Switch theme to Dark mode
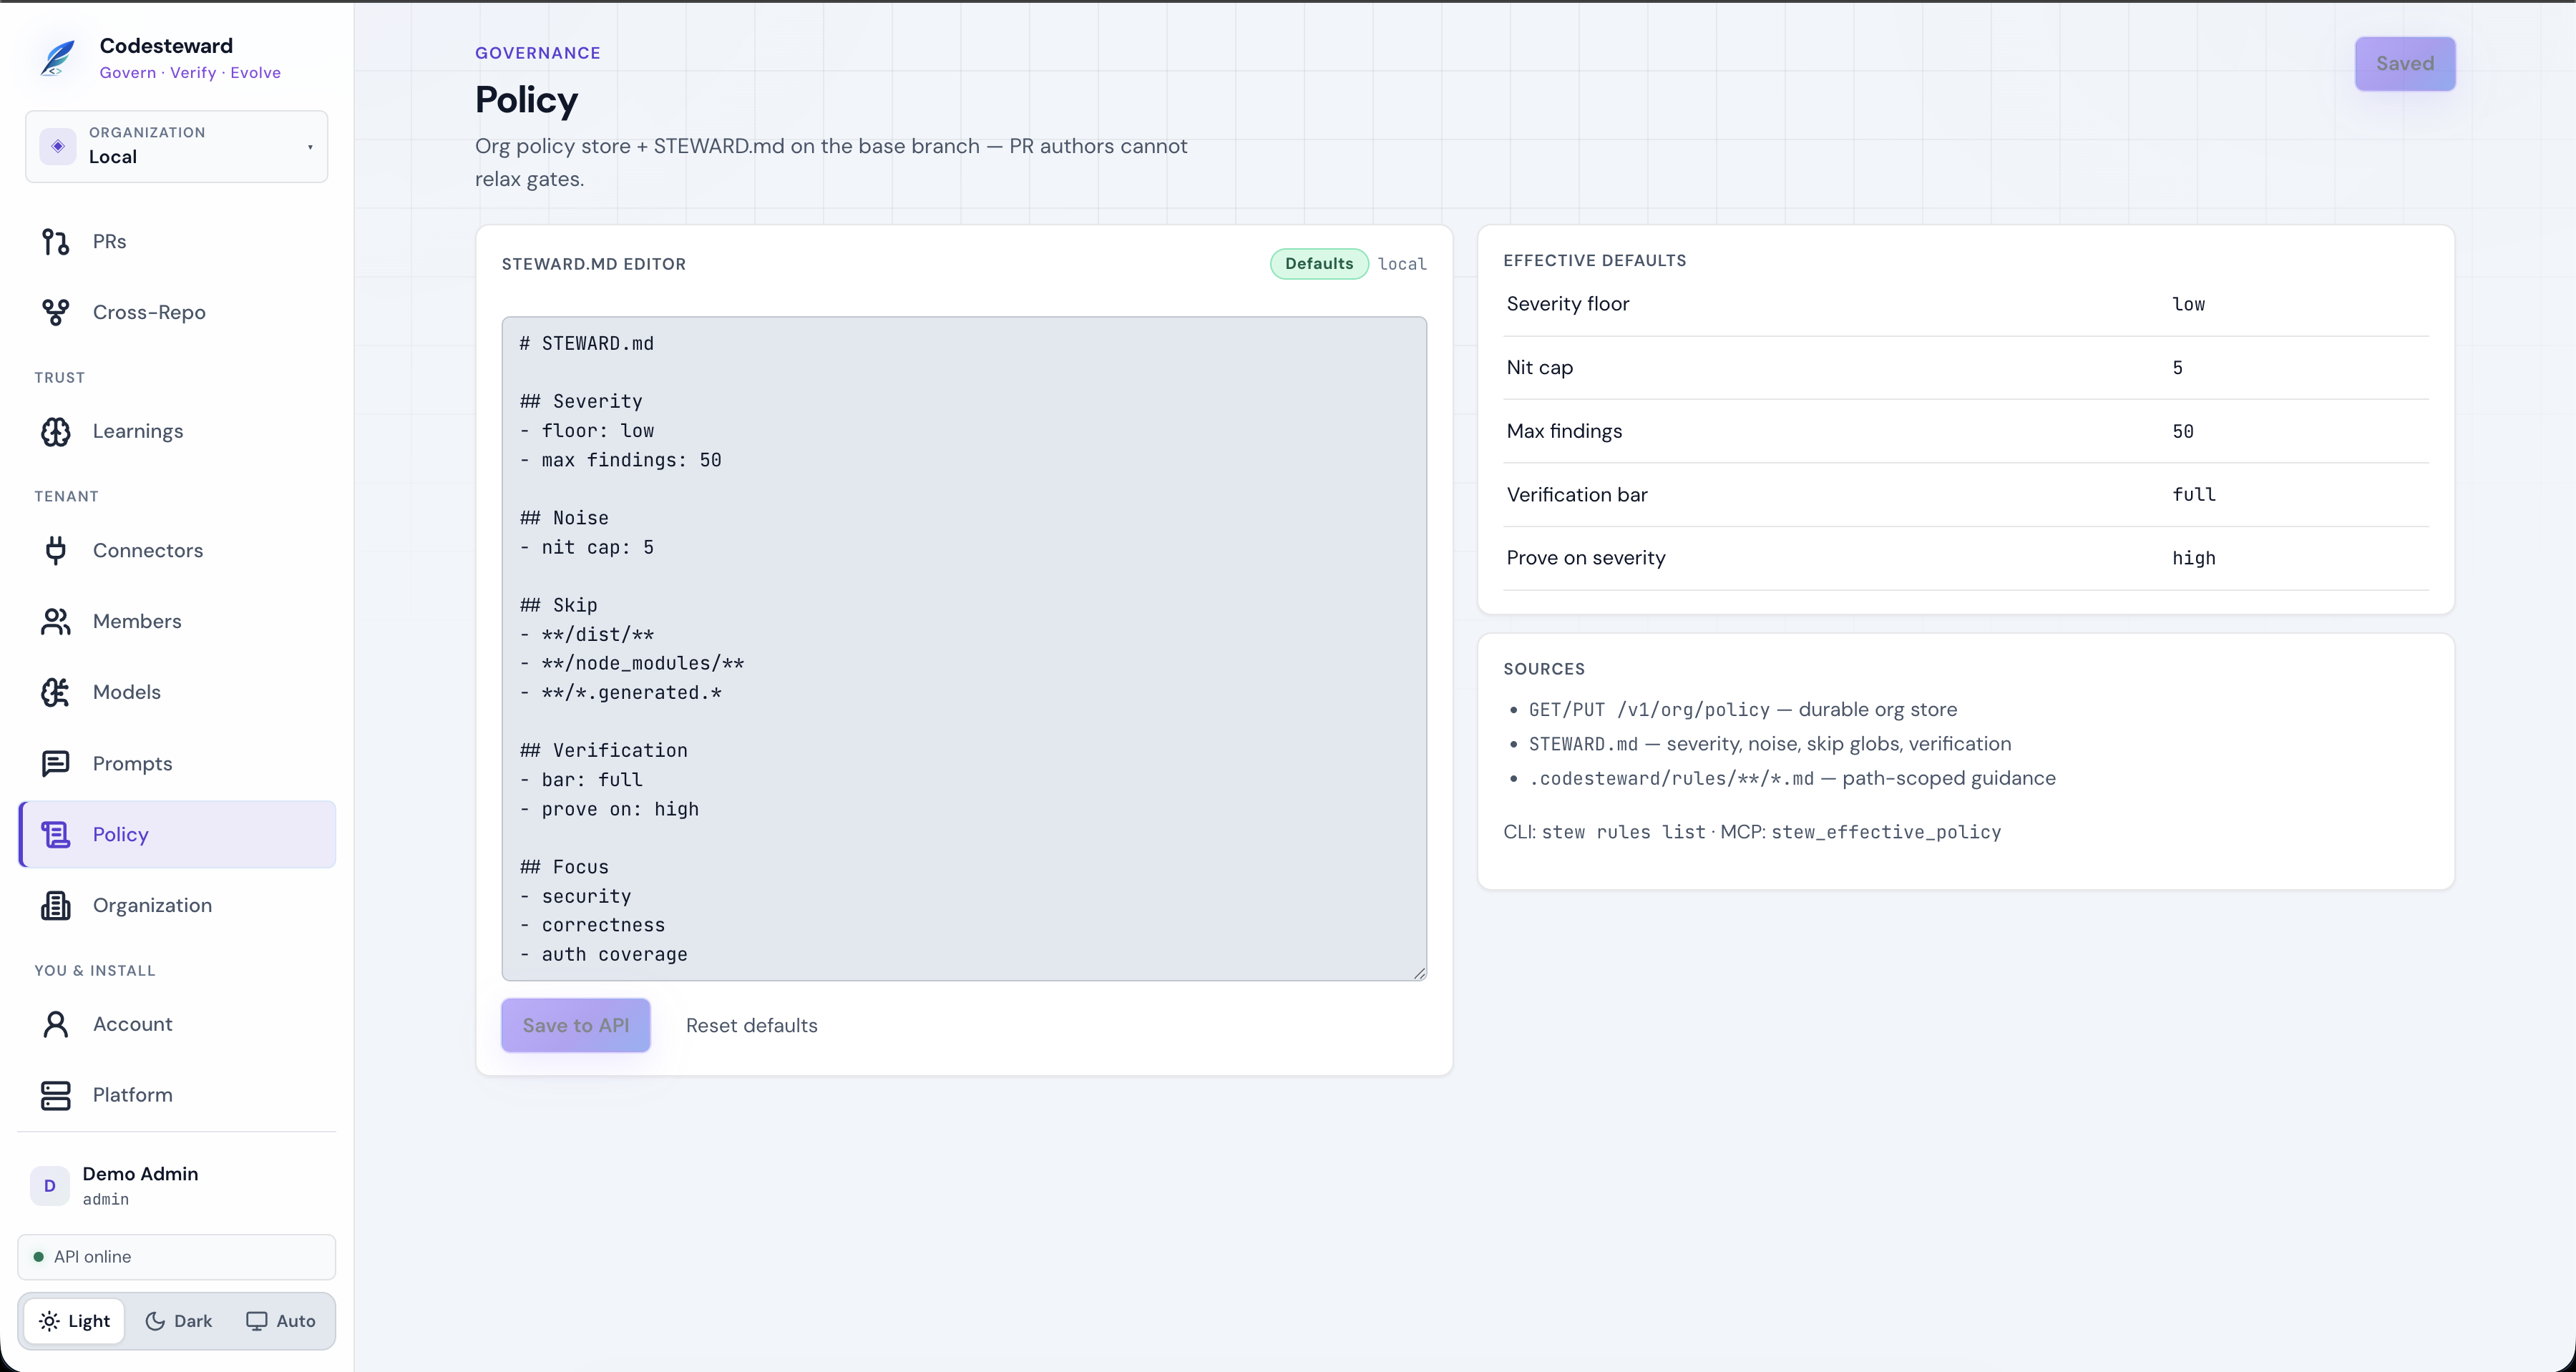2576x1372 pixels. tap(179, 1321)
